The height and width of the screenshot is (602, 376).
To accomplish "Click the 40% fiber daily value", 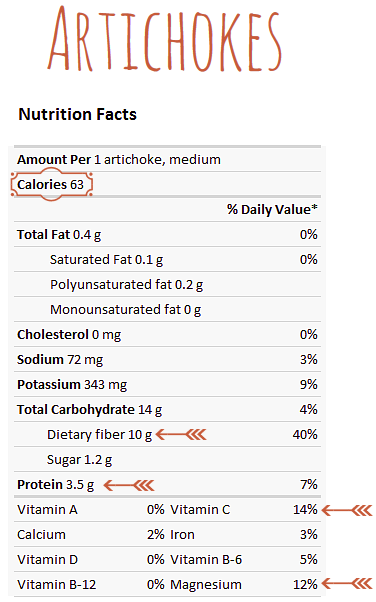I will pyautogui.click(x=305, y=434).
